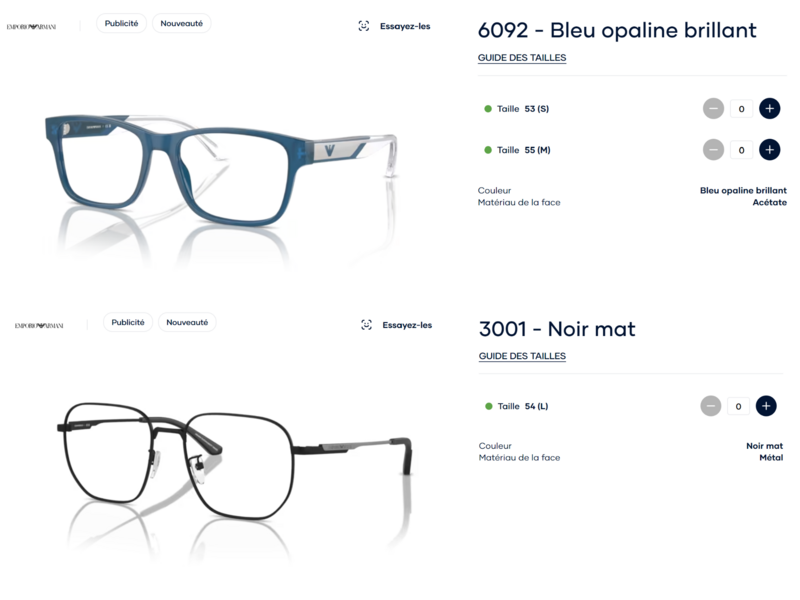Click Nouveauté tag on black metal frame

click(187, 322)
